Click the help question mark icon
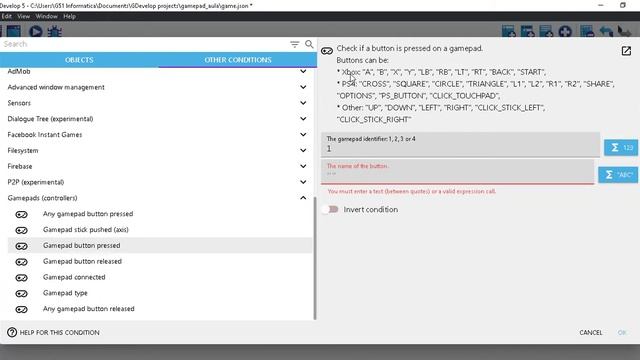 tap(12, 332)
